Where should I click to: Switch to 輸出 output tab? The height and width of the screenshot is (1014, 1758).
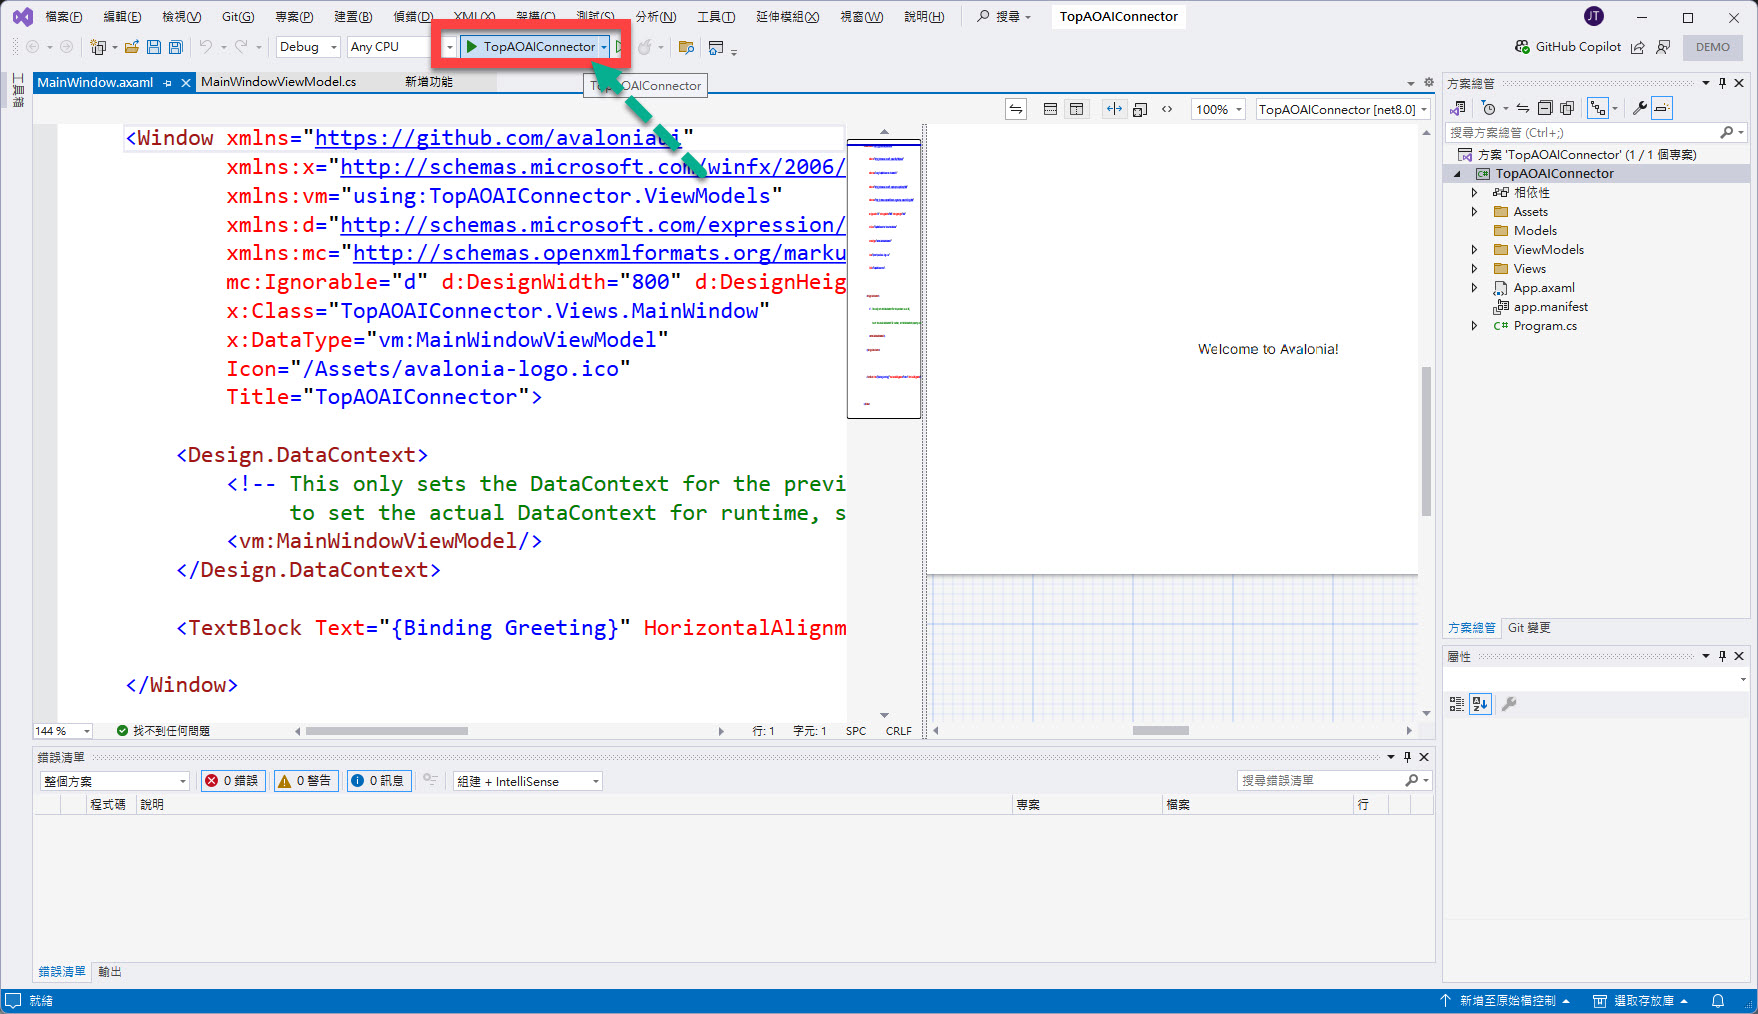pyautogui.click(x=109, y=972)
